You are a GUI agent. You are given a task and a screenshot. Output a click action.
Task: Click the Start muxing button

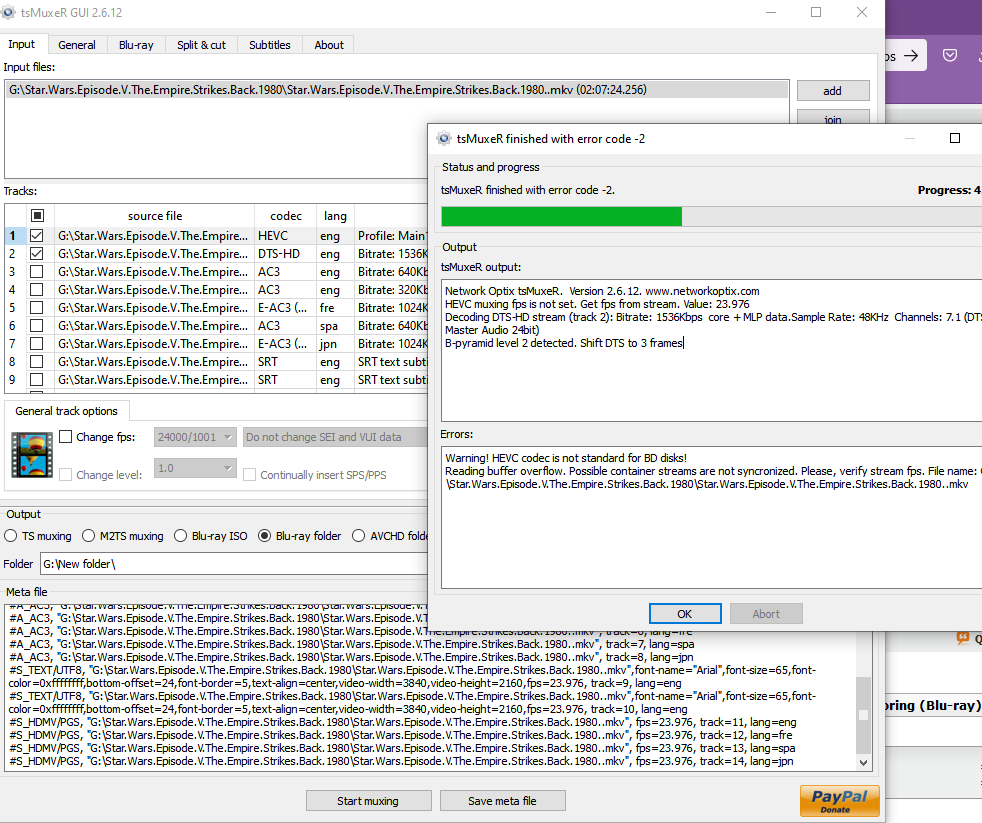[368, 800]
